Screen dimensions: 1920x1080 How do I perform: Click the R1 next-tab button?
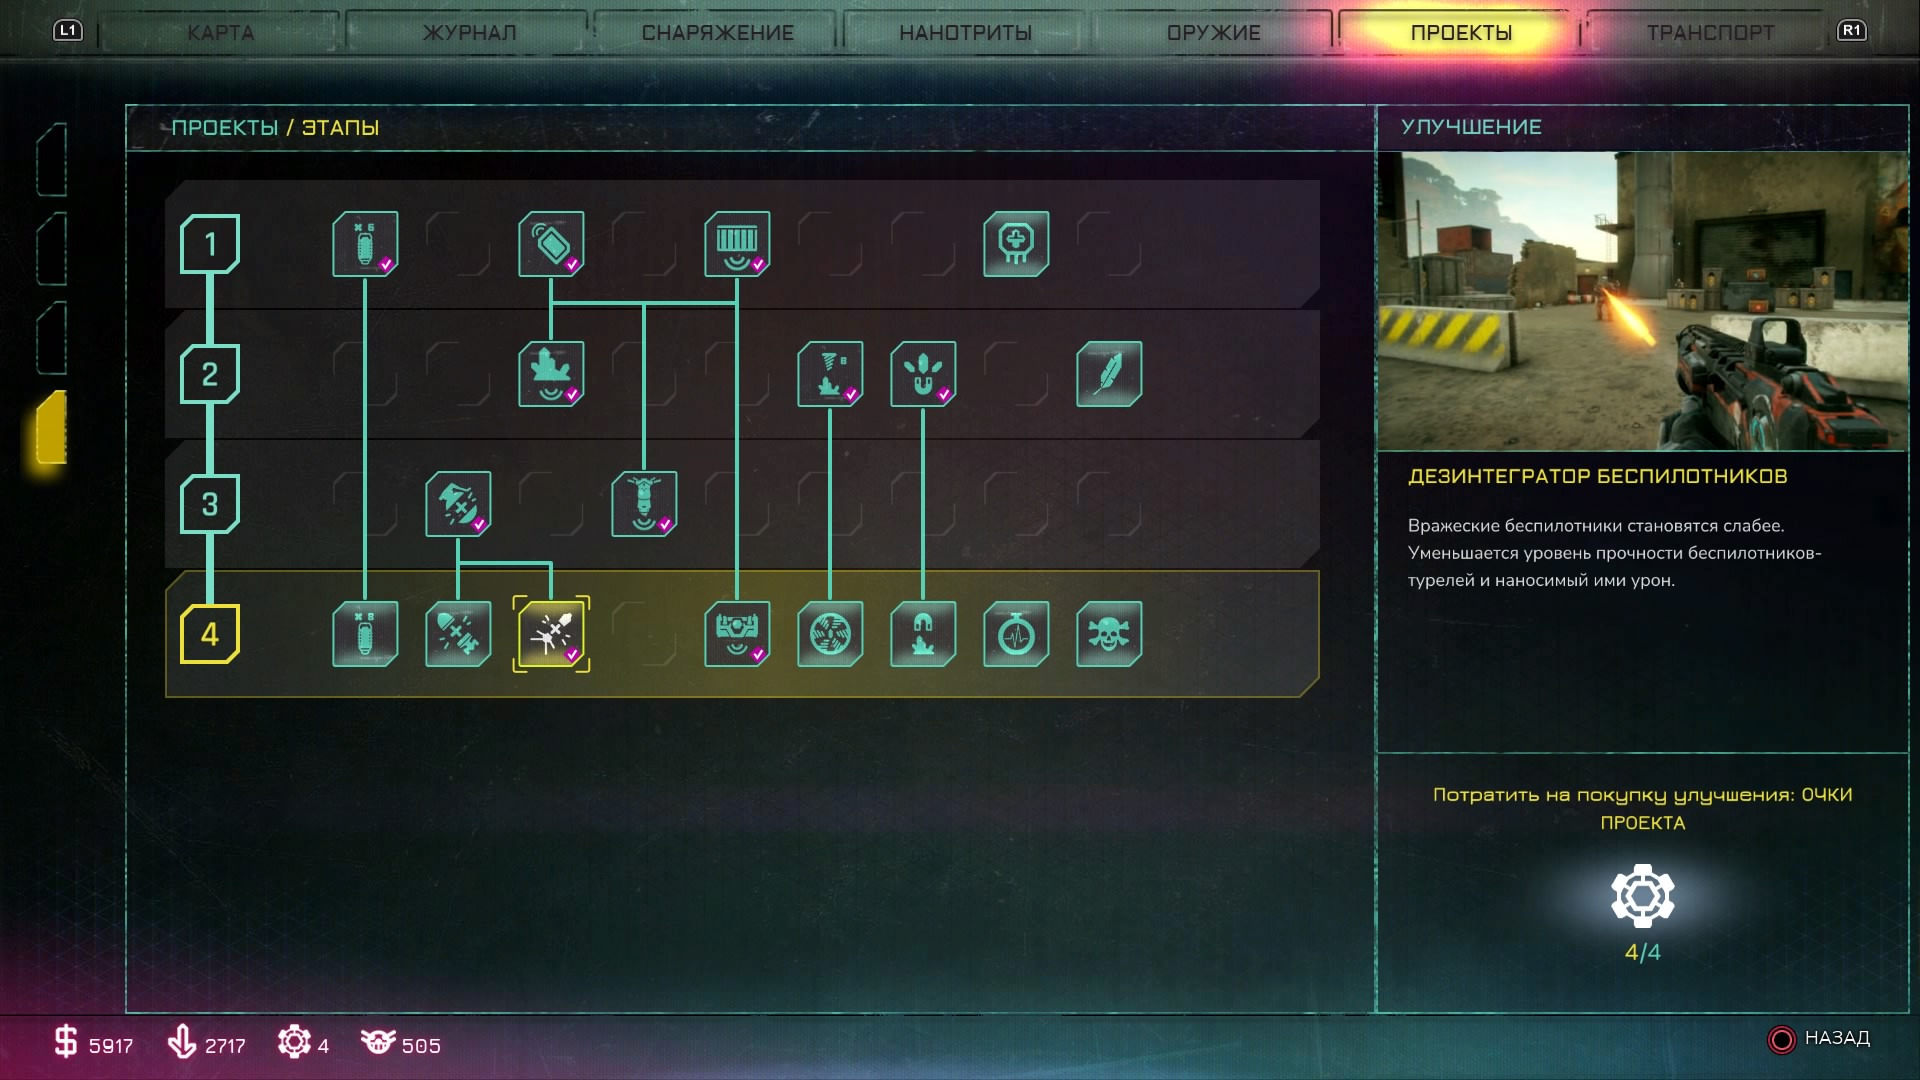pyautogui.click(x=1851, y=30)
